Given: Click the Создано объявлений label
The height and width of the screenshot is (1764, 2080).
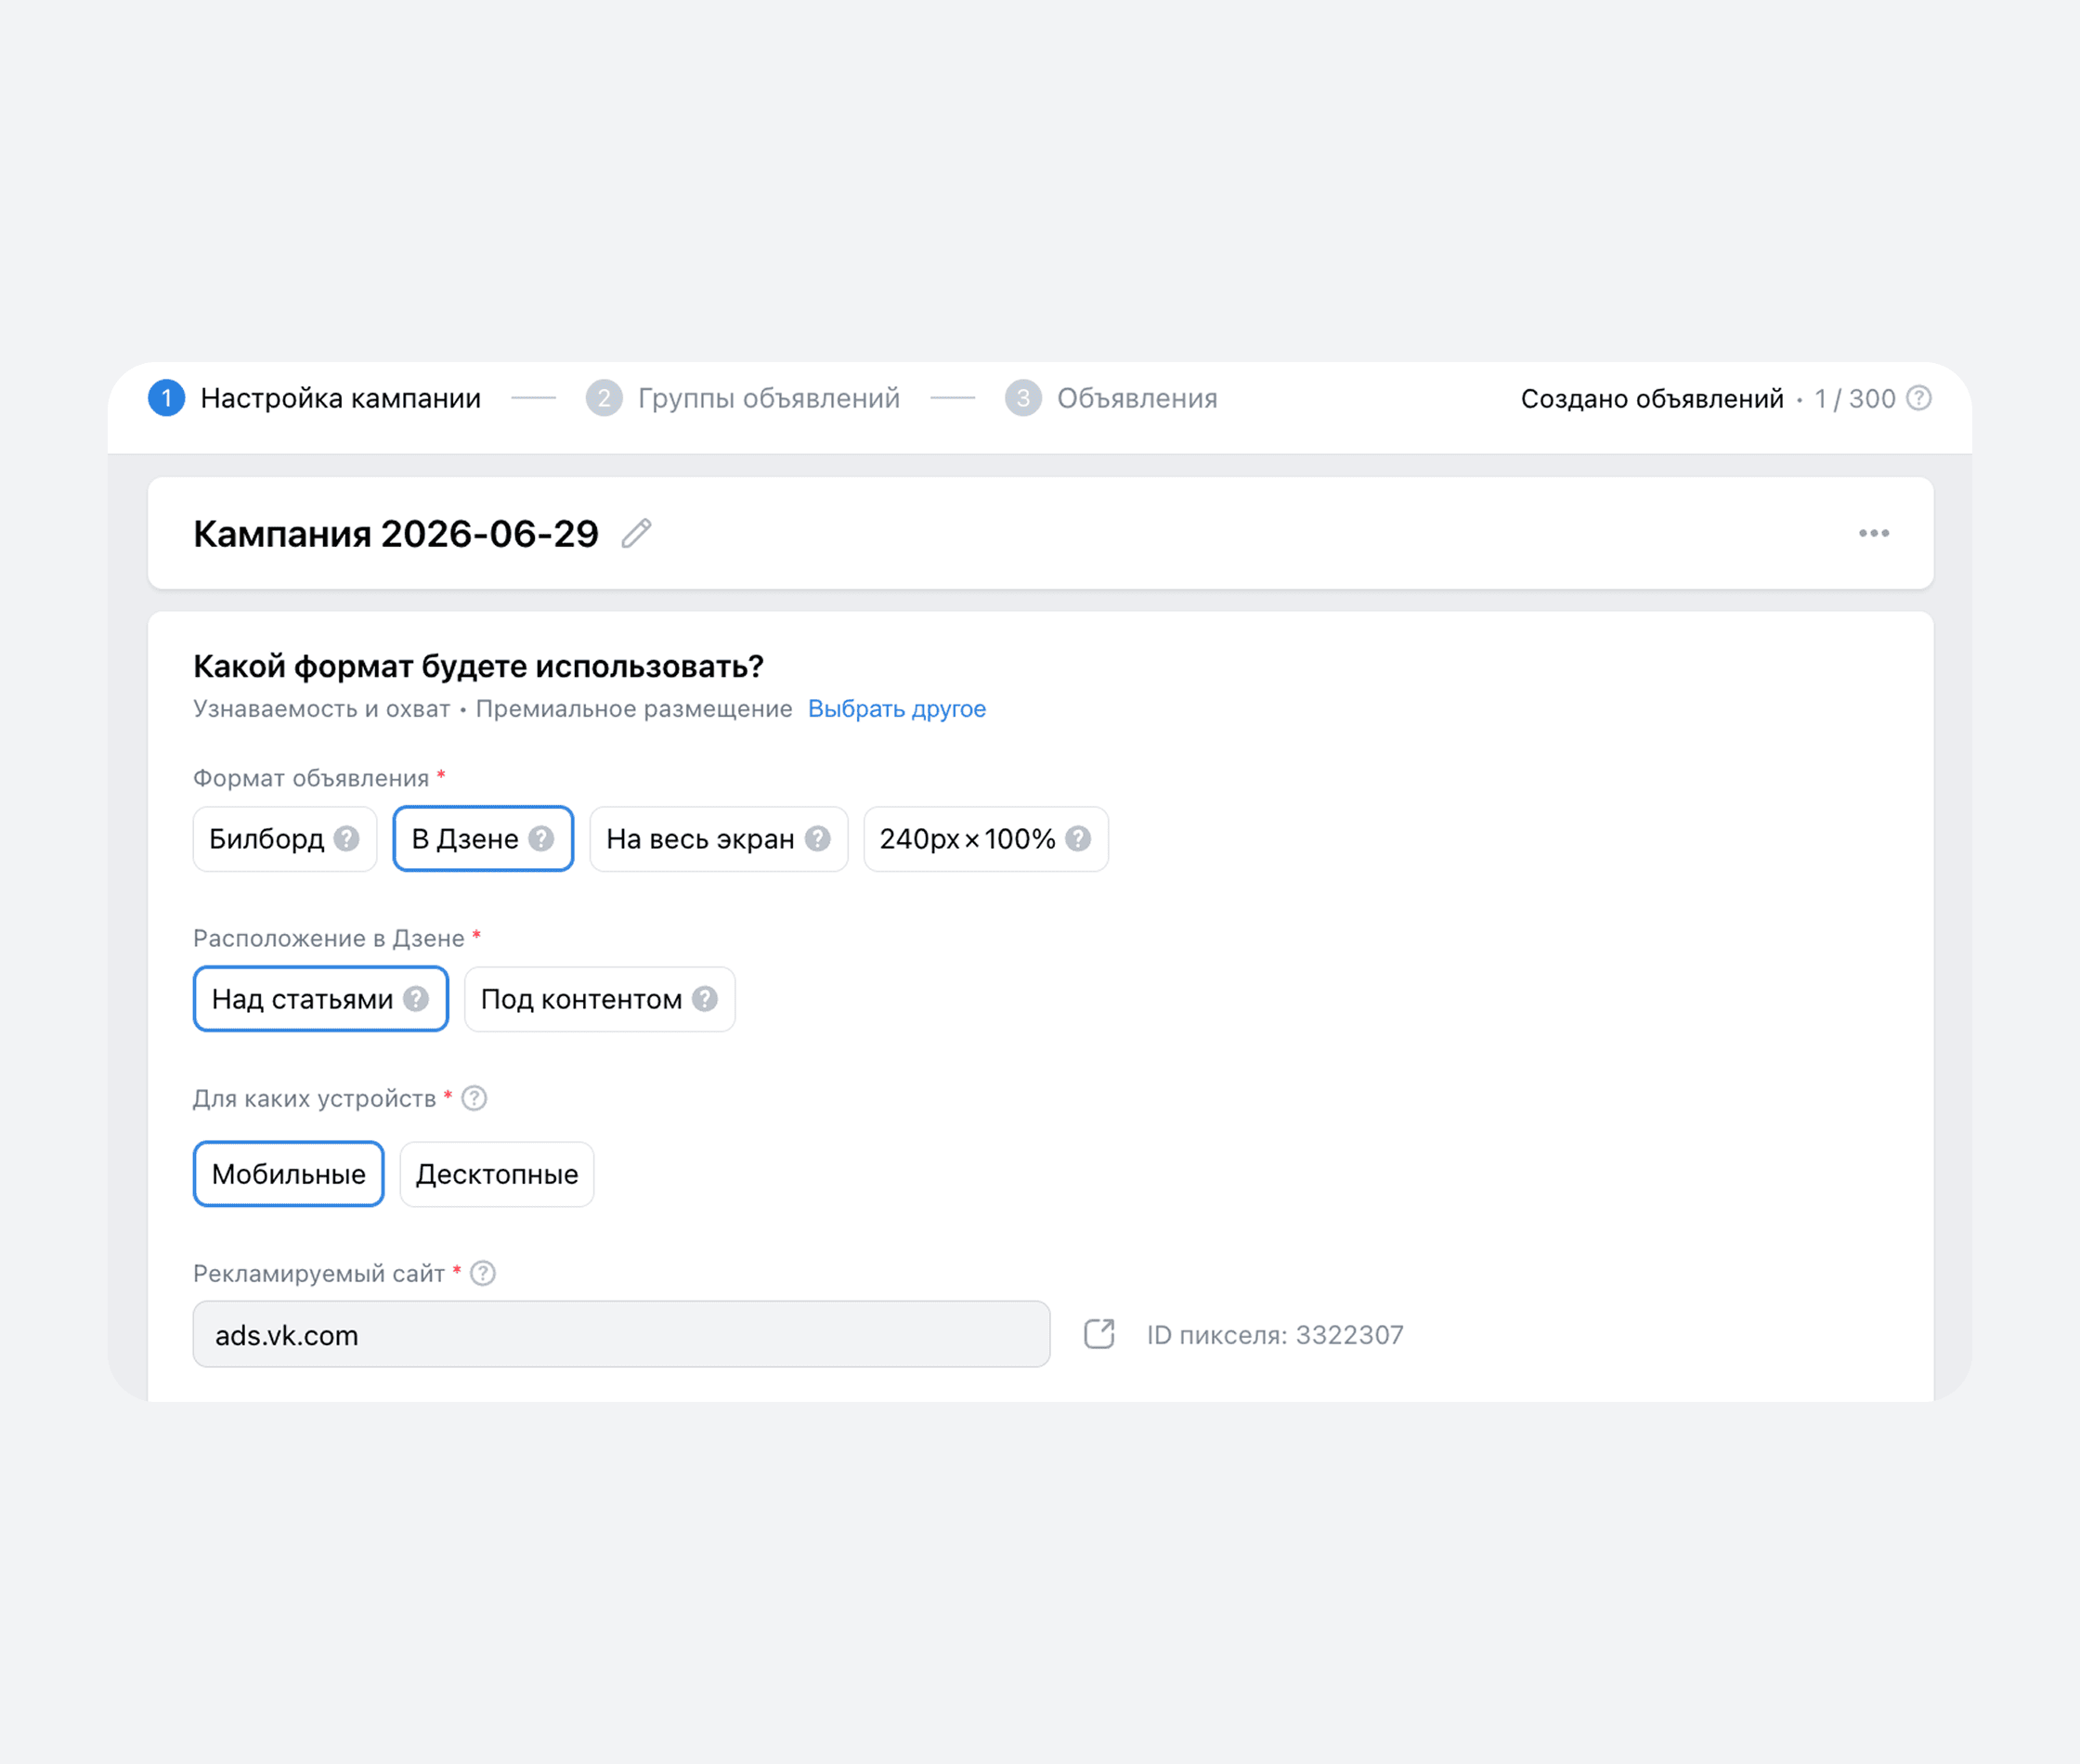Looking at the screenshot, I should coord(1652,398).
